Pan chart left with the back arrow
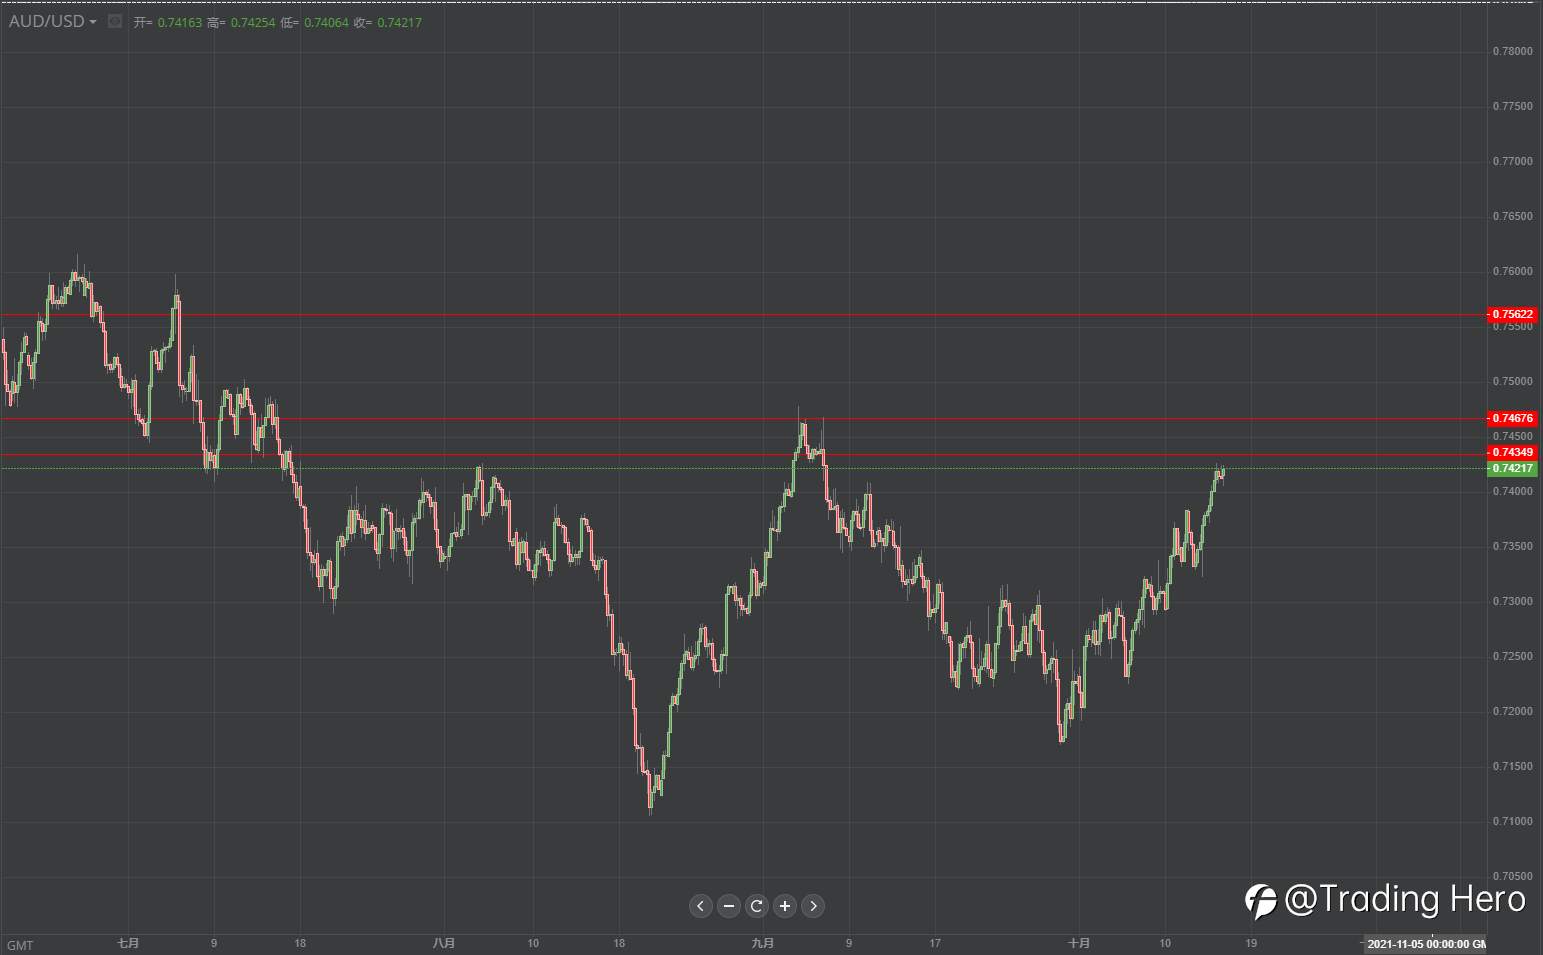 (701, 906)
